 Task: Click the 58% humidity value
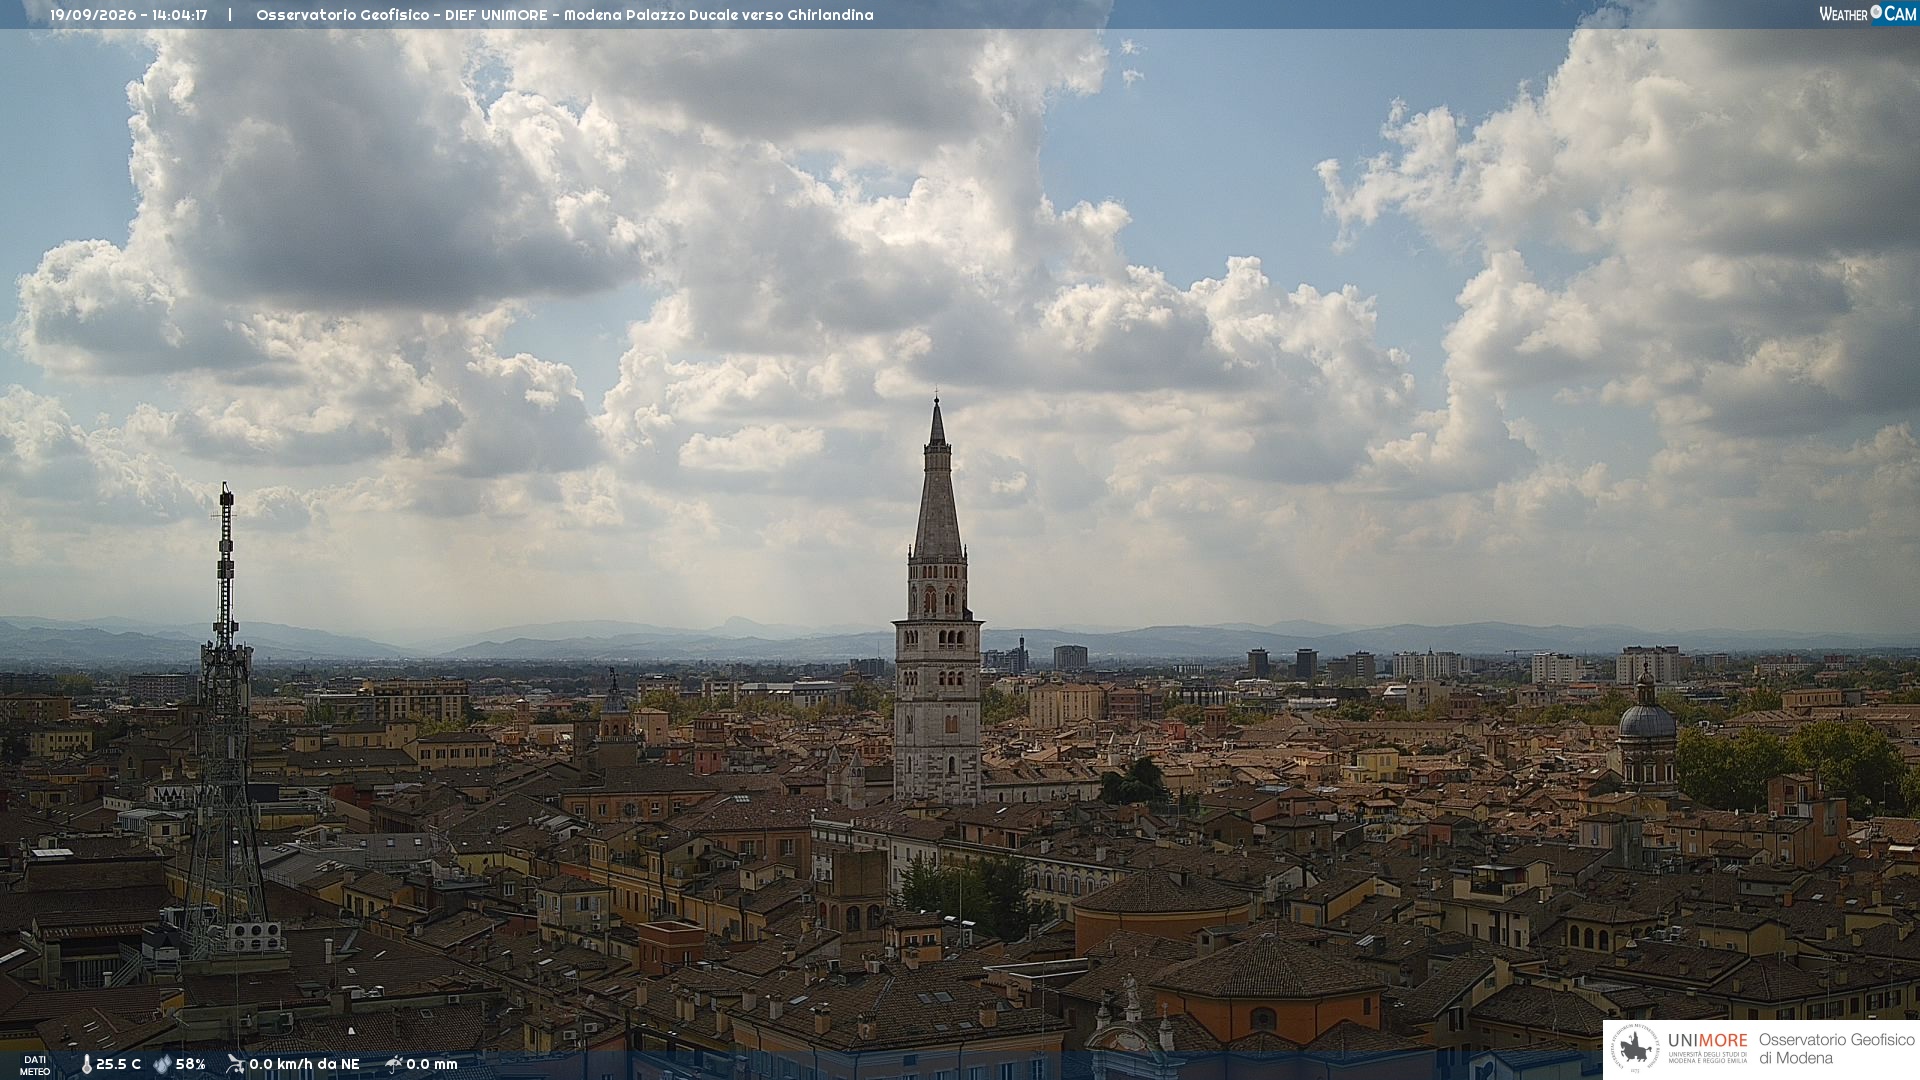coord(190,1064)
